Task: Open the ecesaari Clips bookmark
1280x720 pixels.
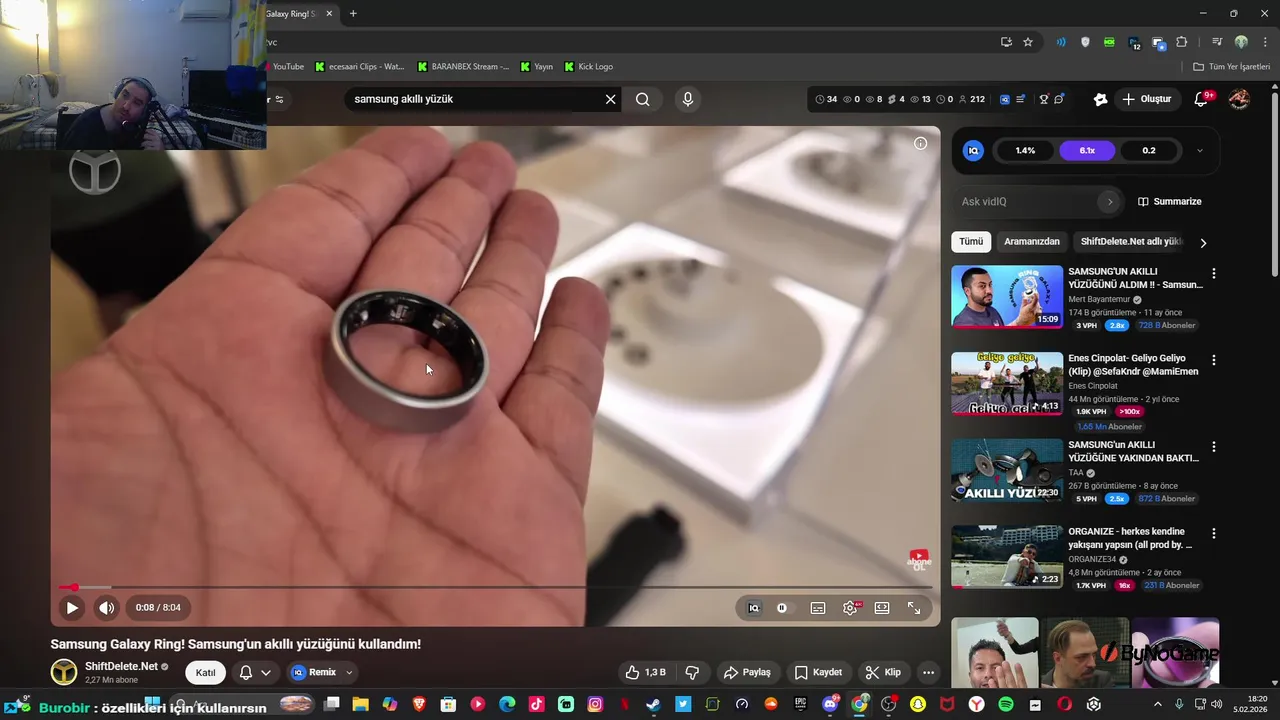Action: 359,67
